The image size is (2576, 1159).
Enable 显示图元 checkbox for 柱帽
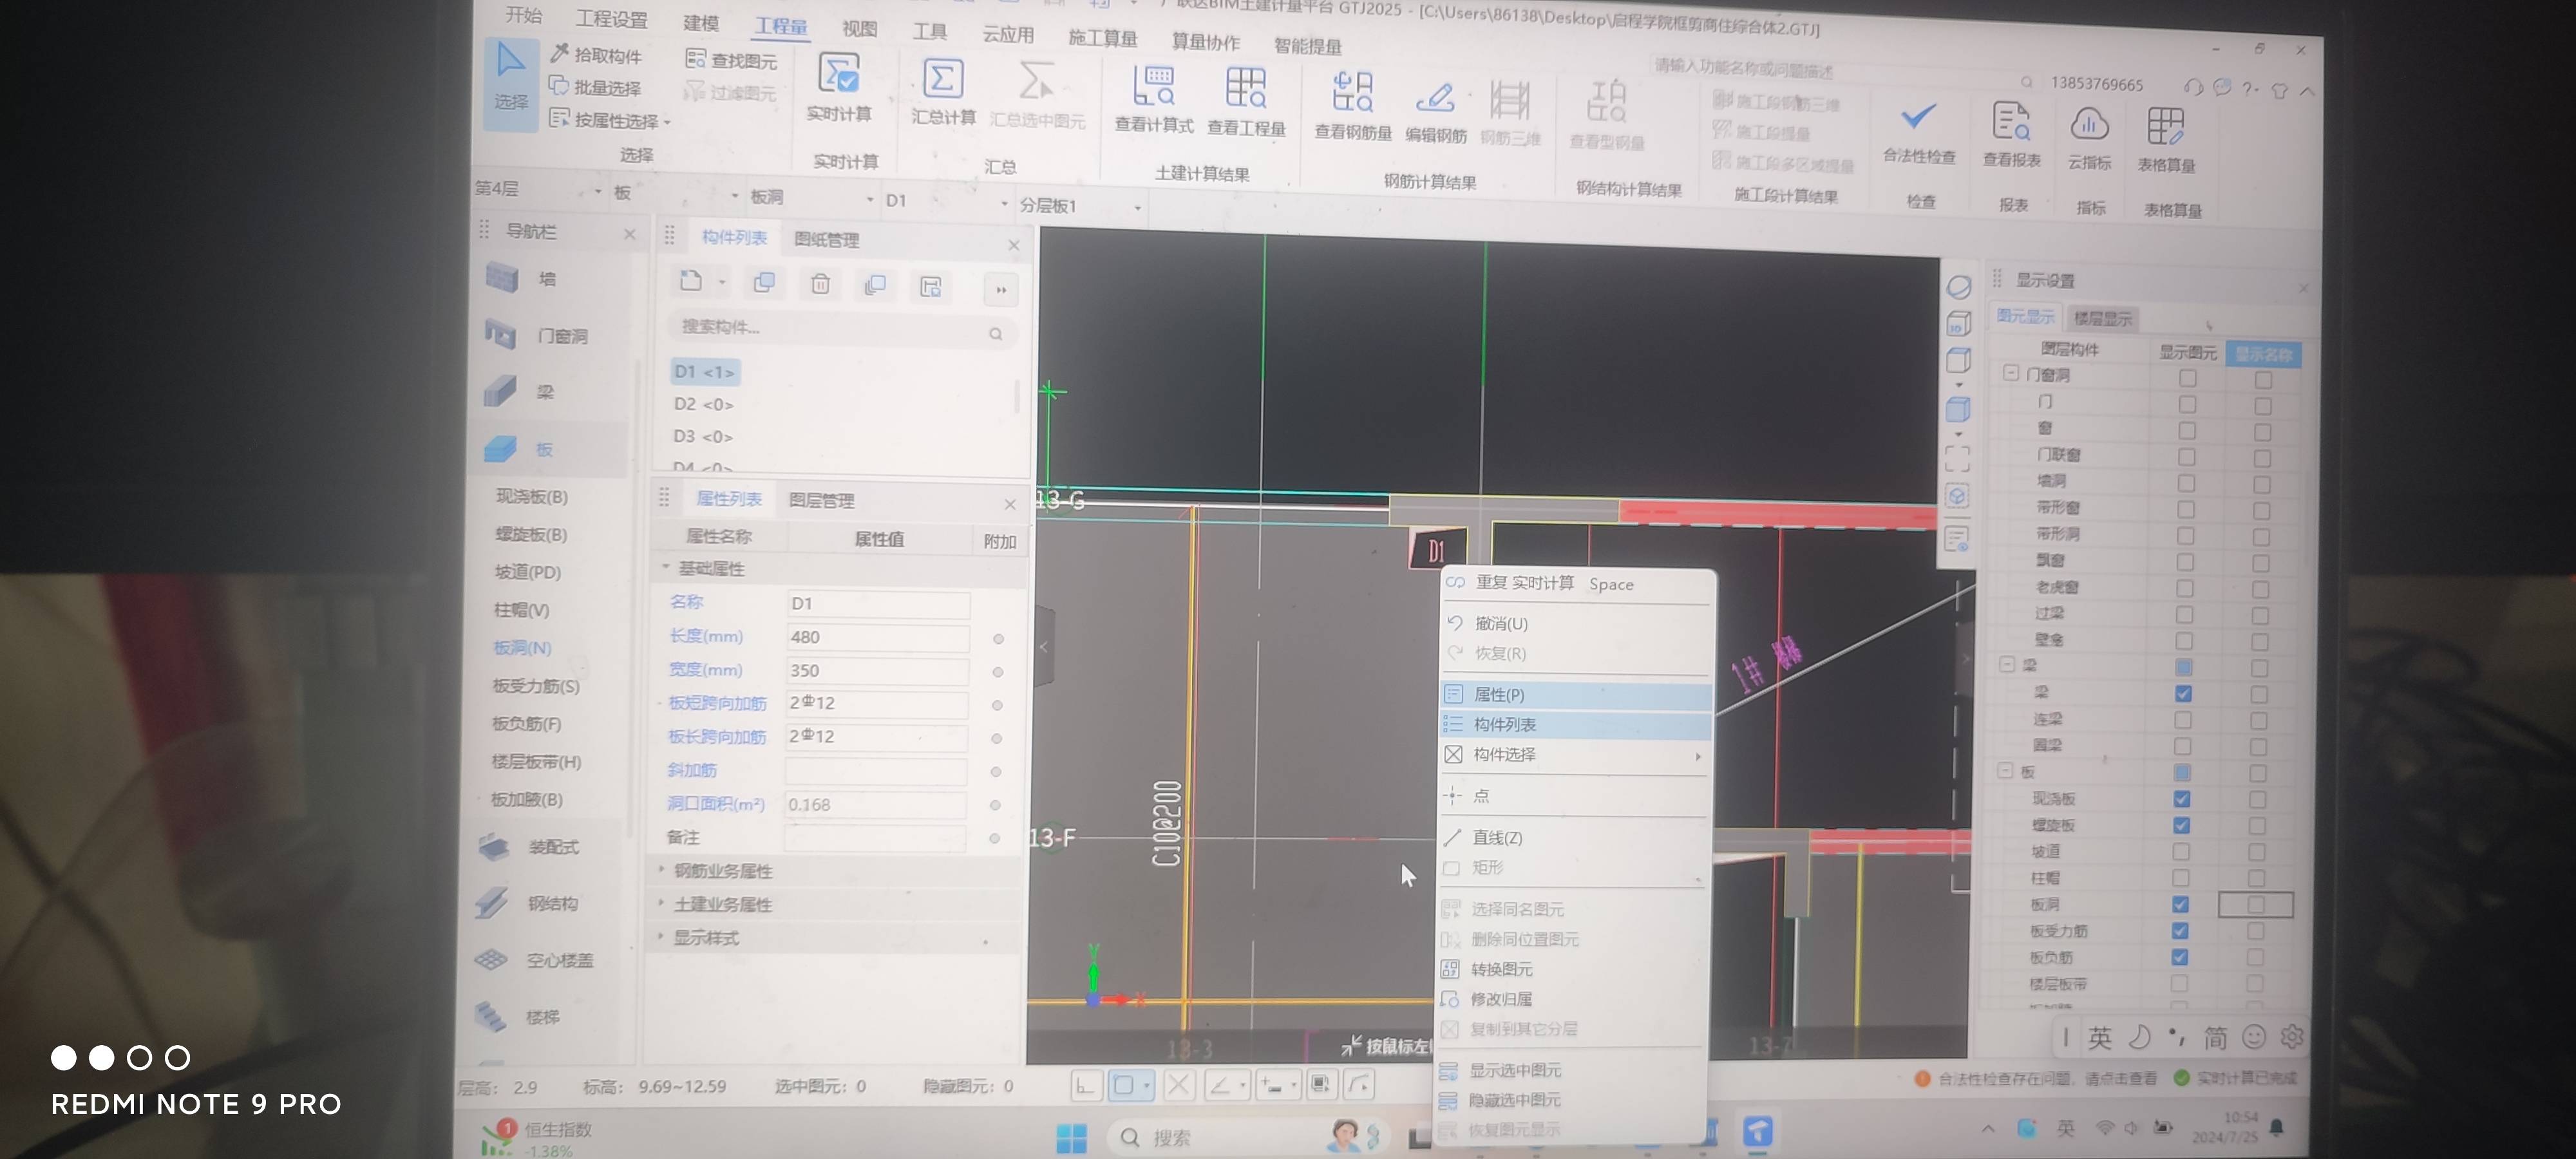(2181, 878)
